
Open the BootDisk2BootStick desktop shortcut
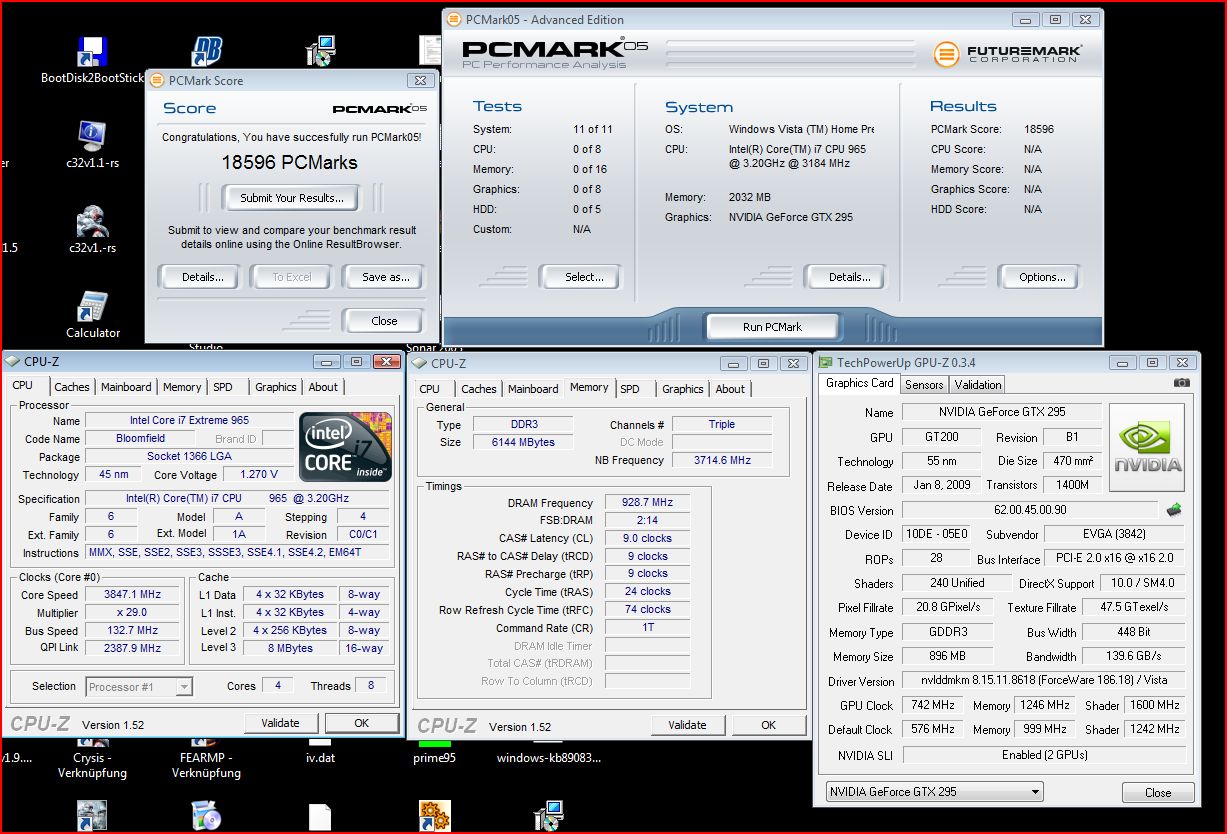[92, 60]
